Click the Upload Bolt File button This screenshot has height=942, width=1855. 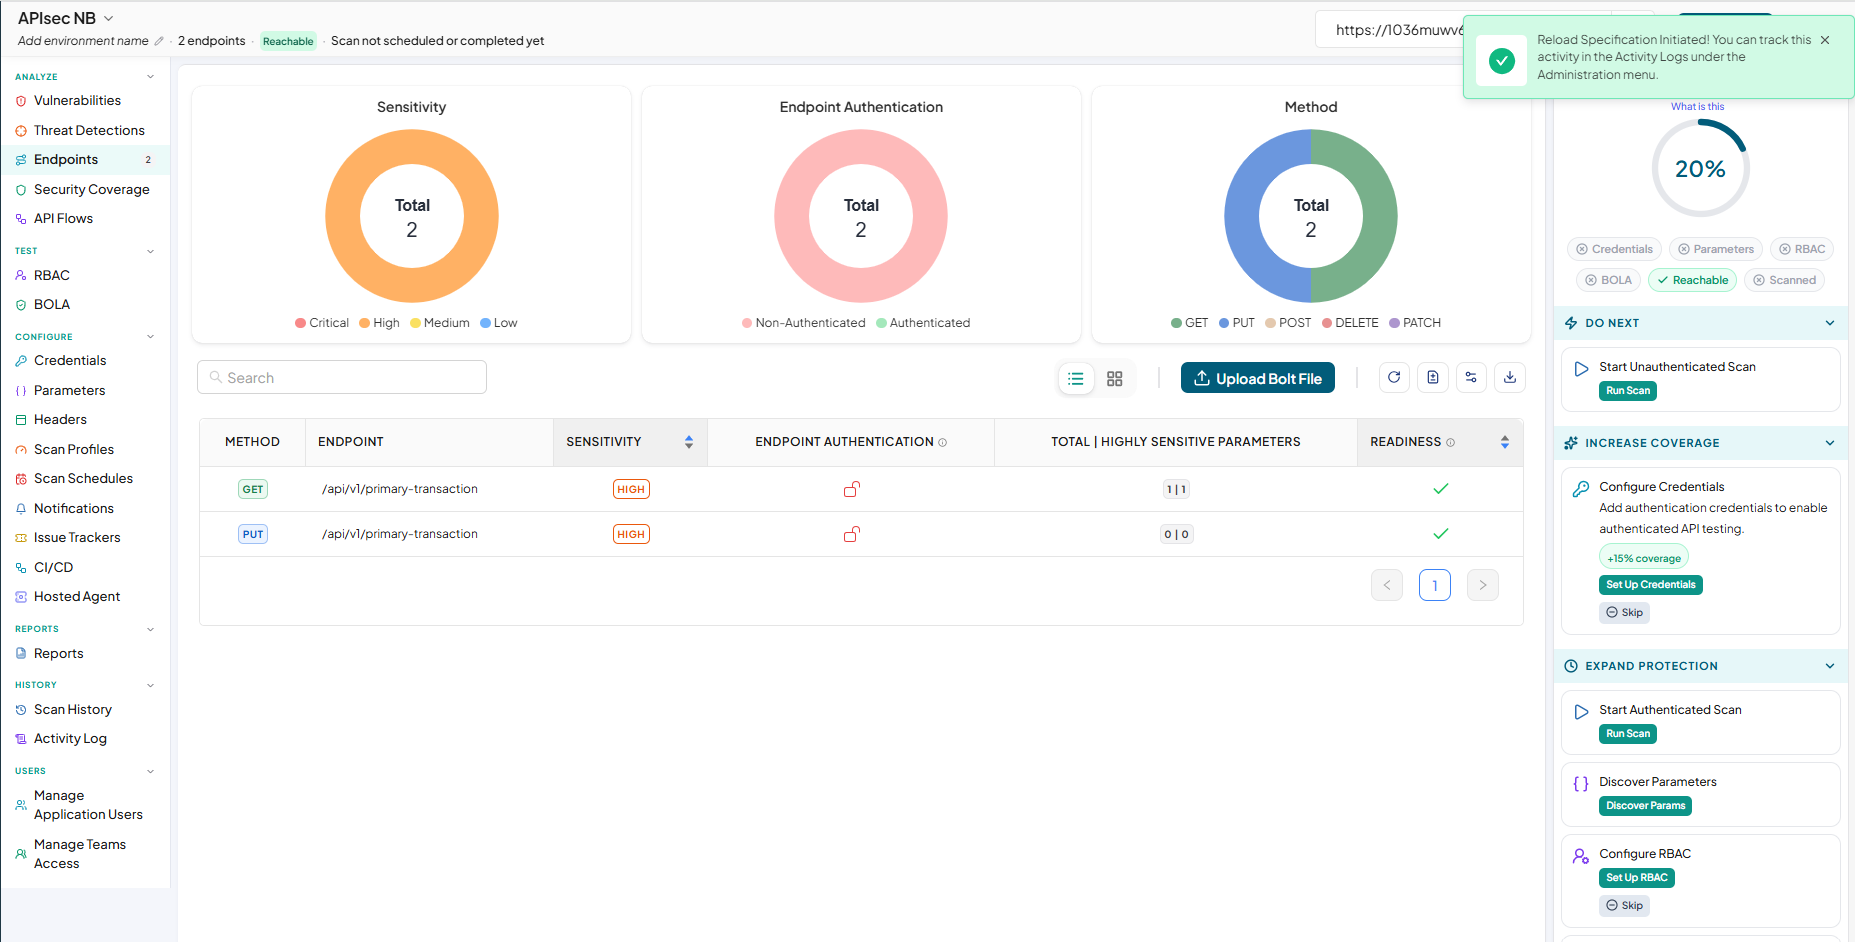[1258, 378]
